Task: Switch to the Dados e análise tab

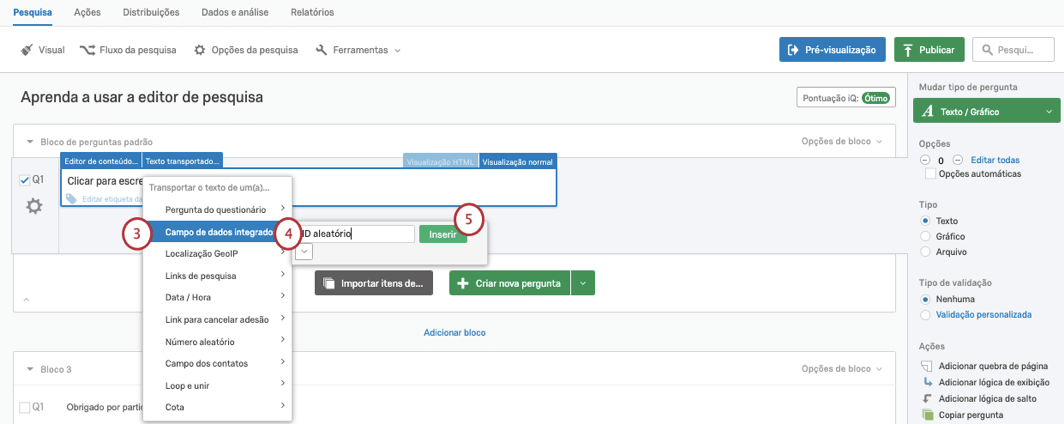Action: [x=235, y=13]
